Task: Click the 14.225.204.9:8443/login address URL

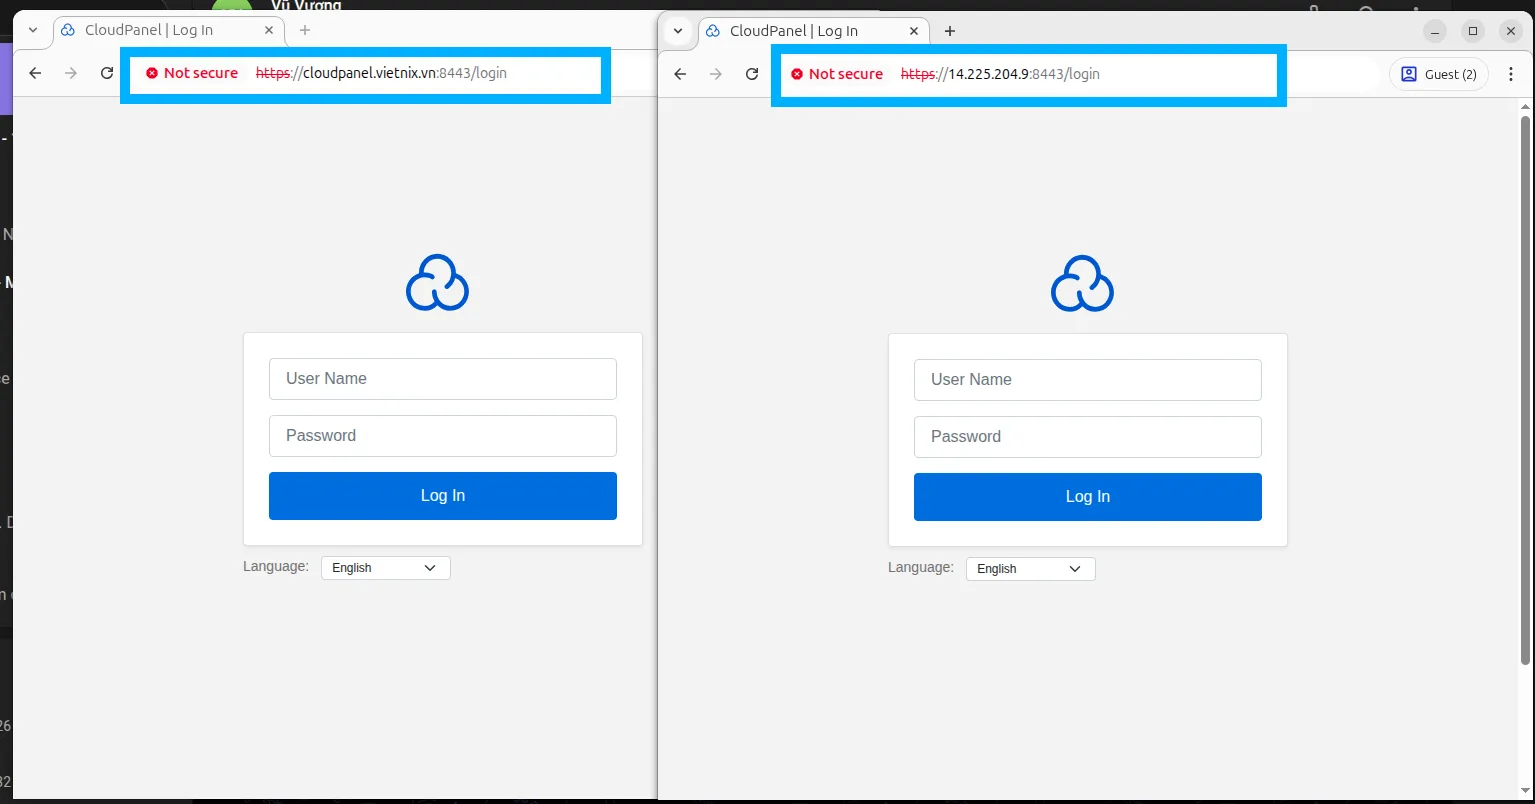Action: point(1000,74)
